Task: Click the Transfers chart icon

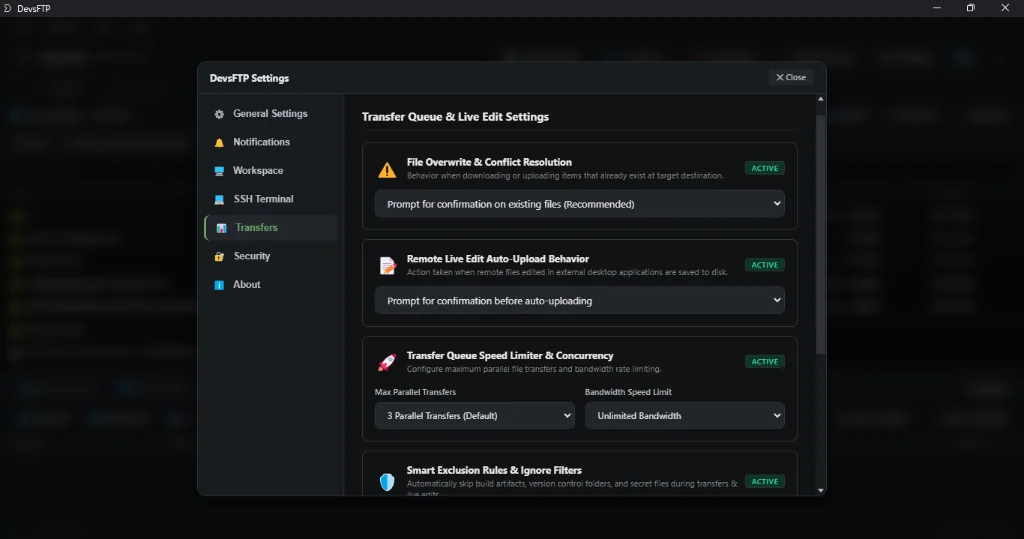Action: click(221, 228)
